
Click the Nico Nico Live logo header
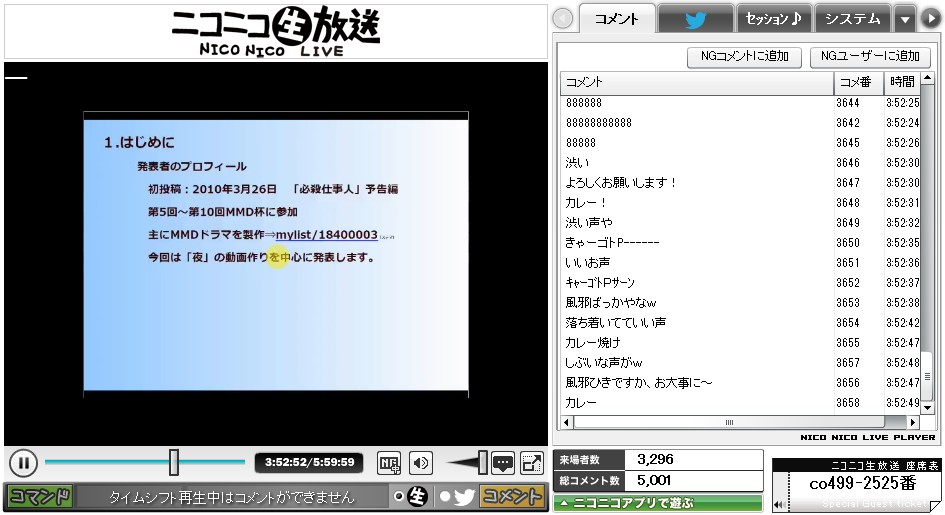pyautogui.click(x=276, y=31)
